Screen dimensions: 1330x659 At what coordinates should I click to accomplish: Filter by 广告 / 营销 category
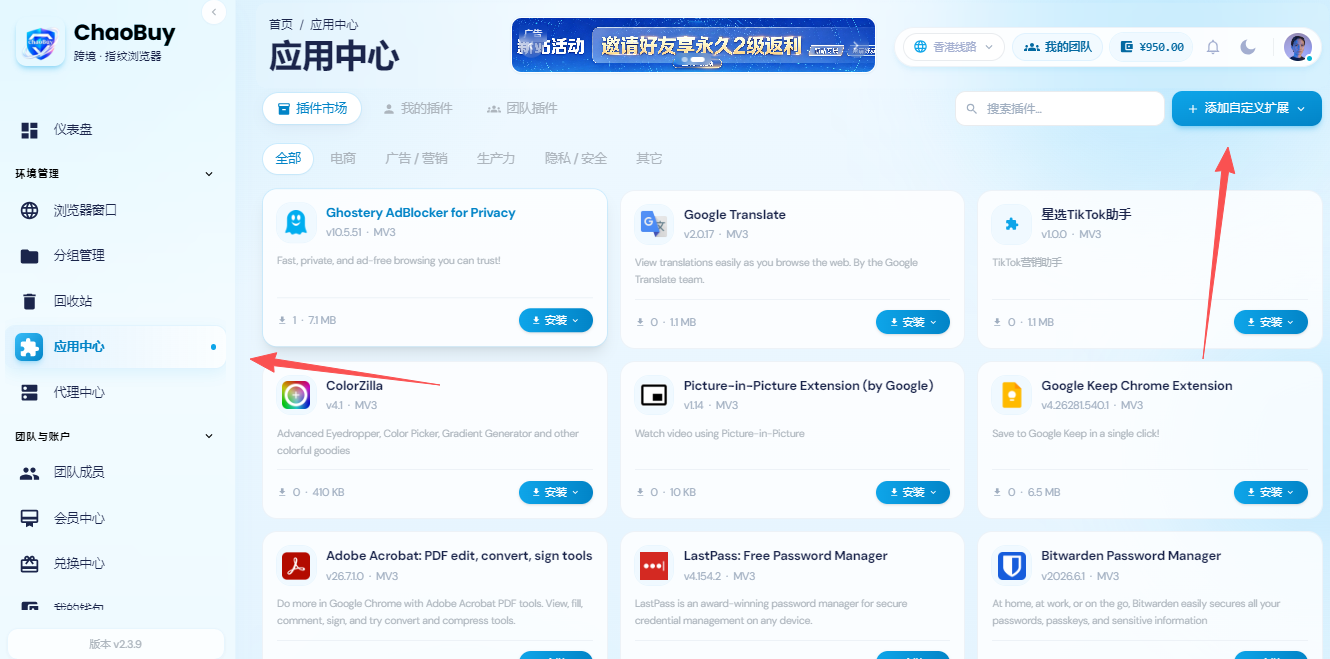click(416, 158)
